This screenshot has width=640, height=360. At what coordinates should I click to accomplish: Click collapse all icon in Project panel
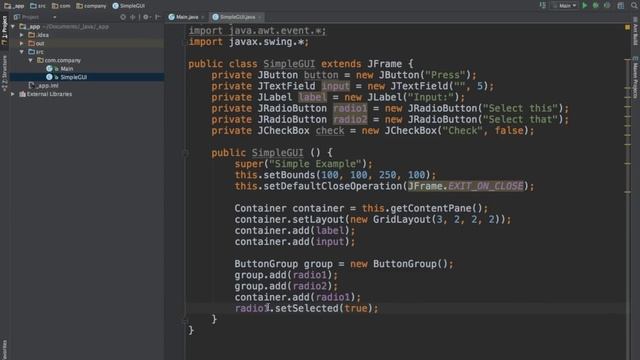(133, 17)
